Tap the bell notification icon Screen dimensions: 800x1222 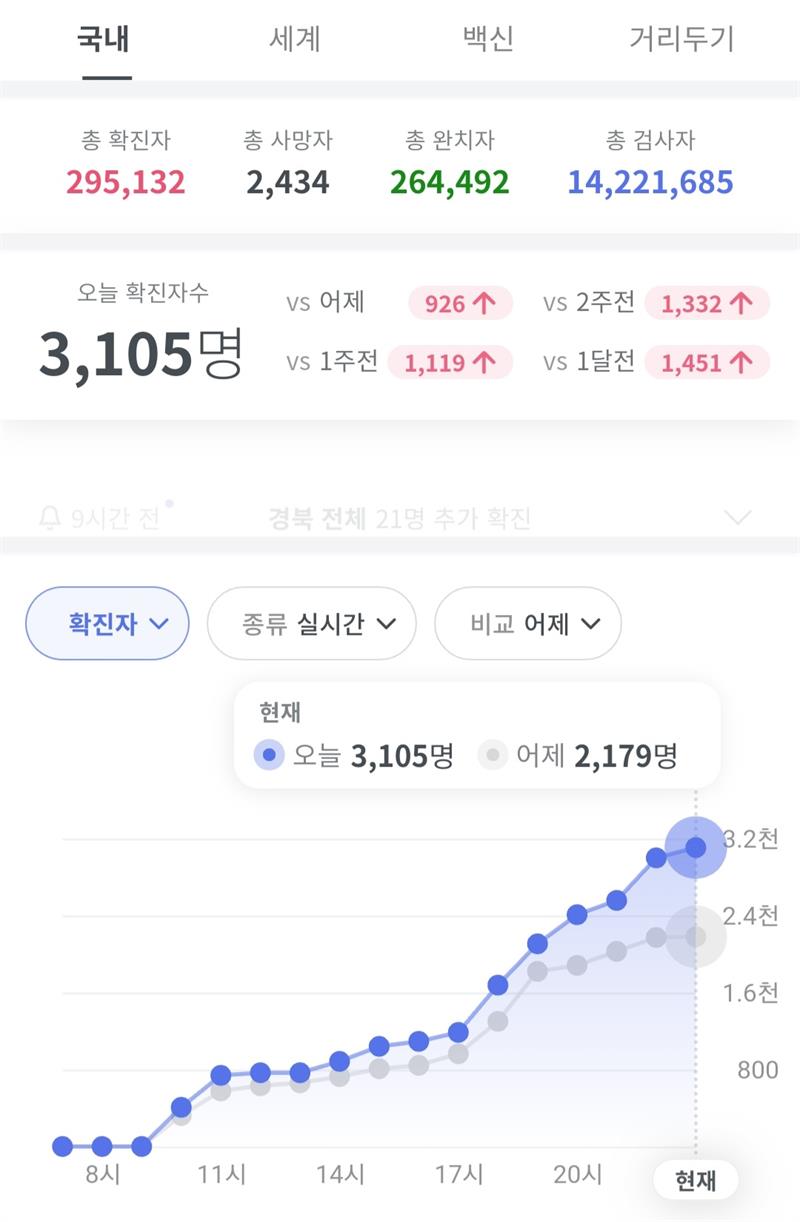[x=49, y=518]
